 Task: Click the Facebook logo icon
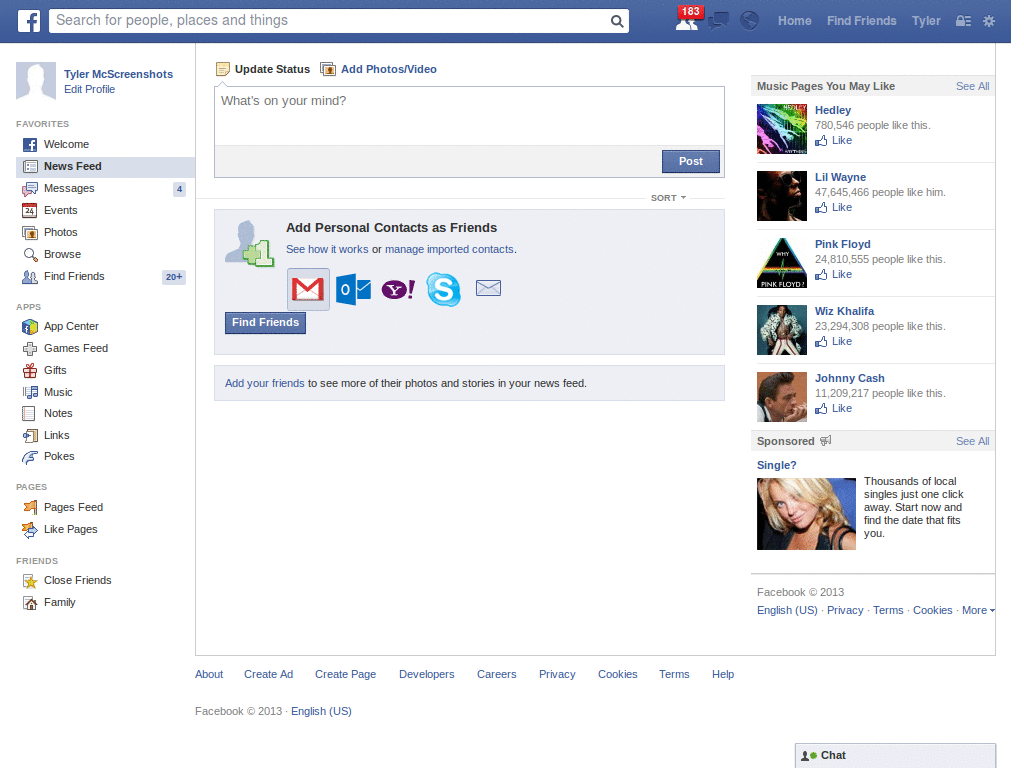pyautogui.click(x=29, y=21)
